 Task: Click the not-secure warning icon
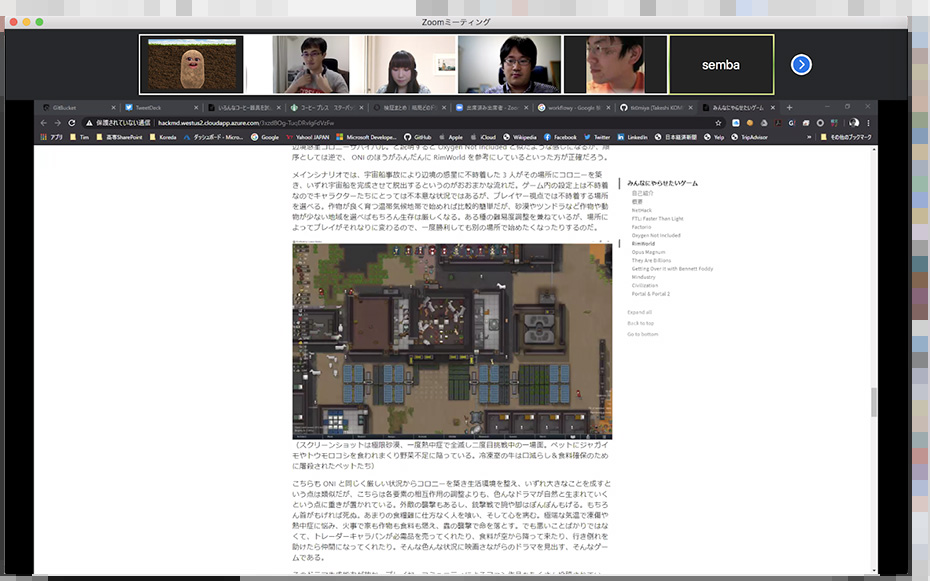(90, 123)
